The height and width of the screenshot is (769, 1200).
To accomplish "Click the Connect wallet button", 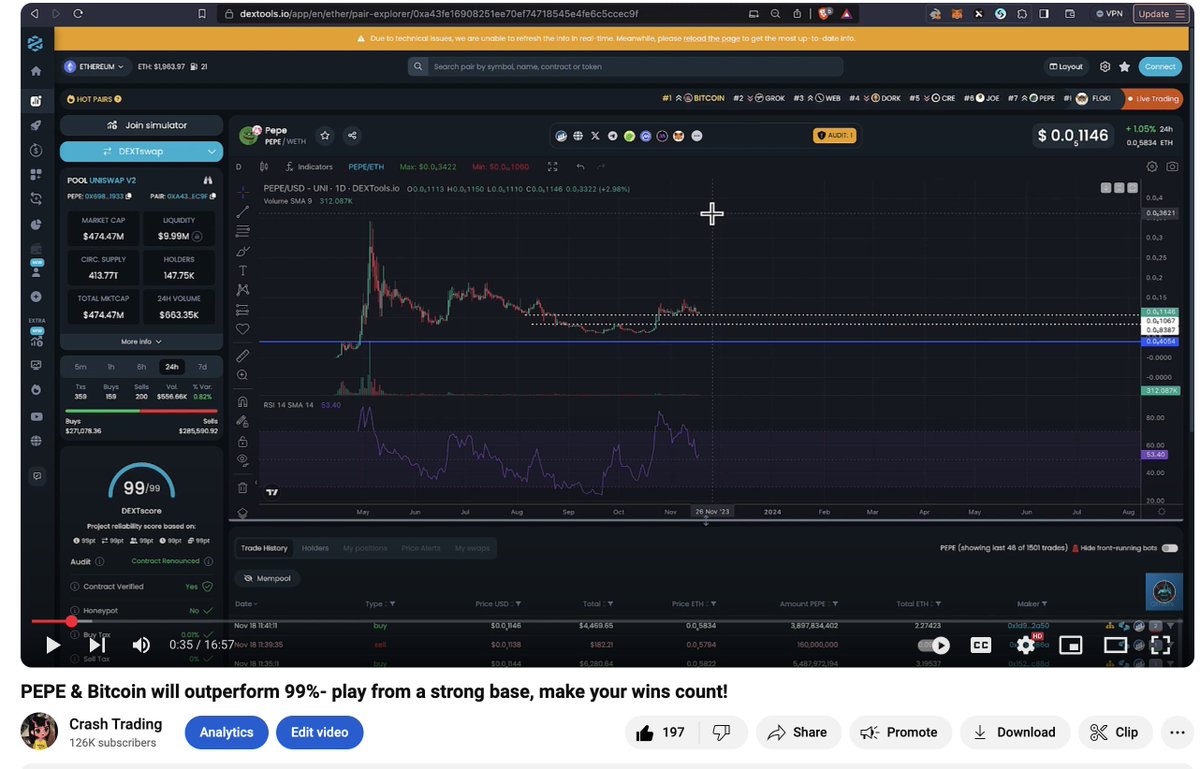I will (1160, 67).
